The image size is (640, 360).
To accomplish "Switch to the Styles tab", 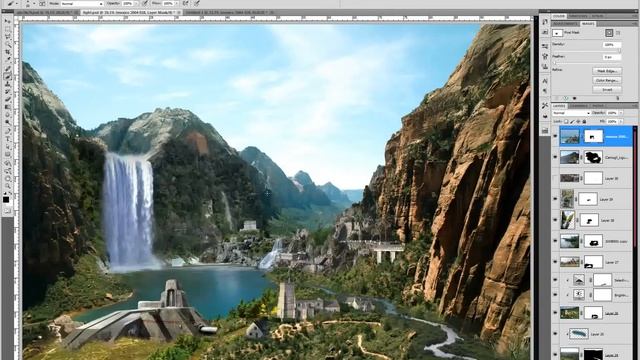I will (x=597, y=16).
